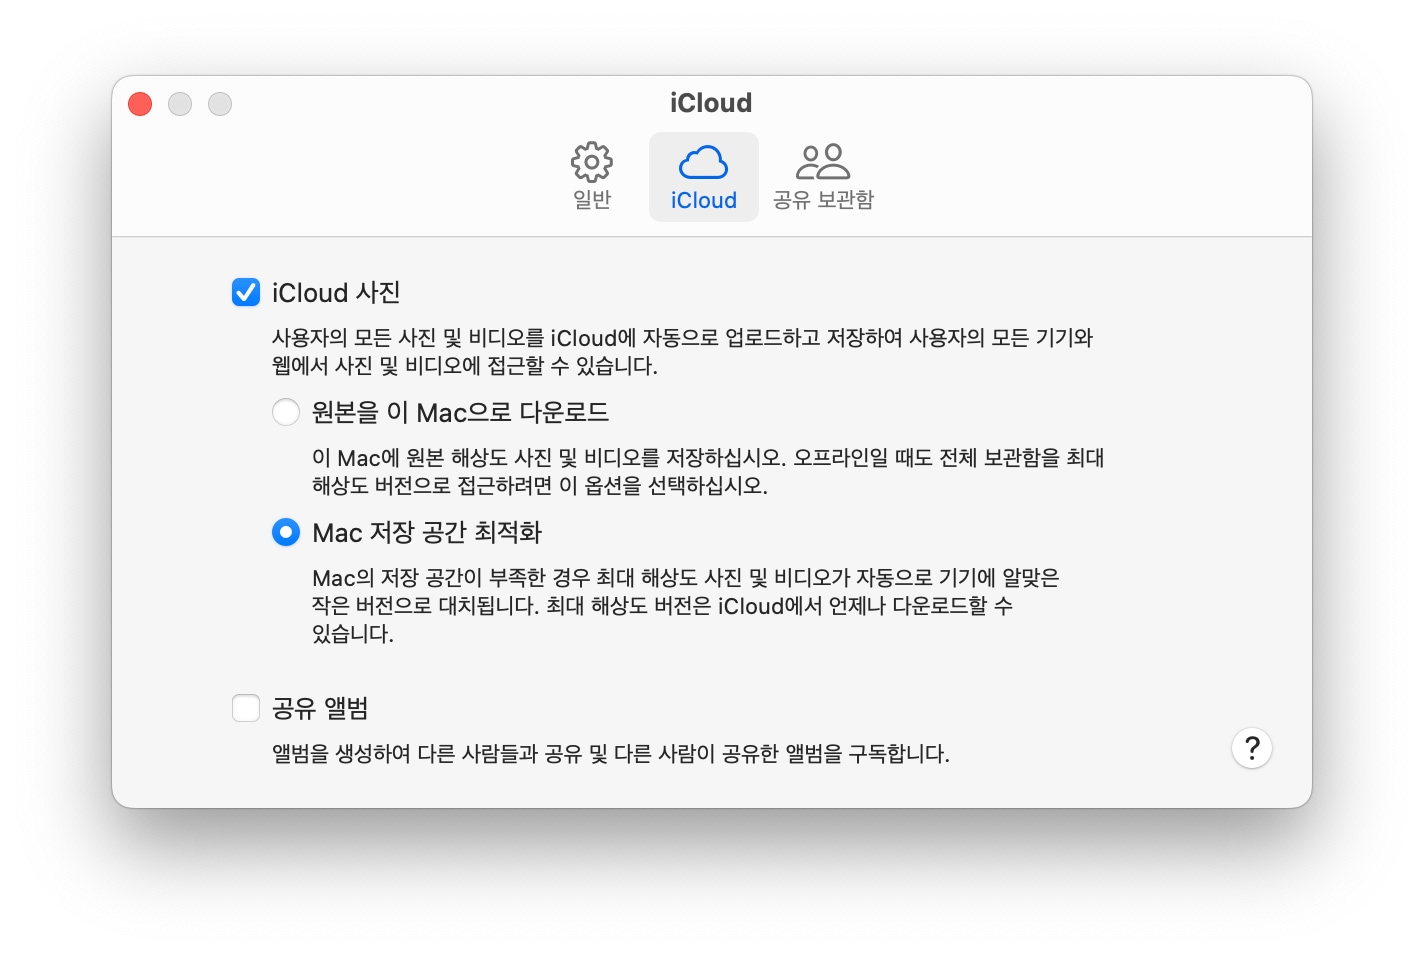Image resolution: width=1424 pixels, height=956 pixels.
Task: Close the iCloud preferences window
Action: point(140,104)
